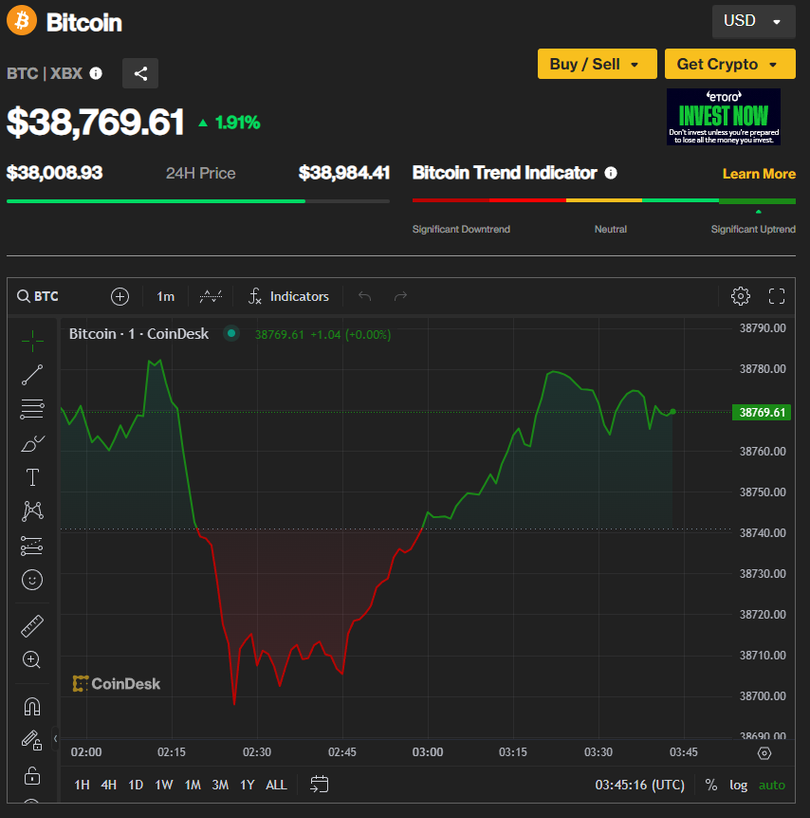
Task: Switch chart range to 1Y
Action: [246, 785]
